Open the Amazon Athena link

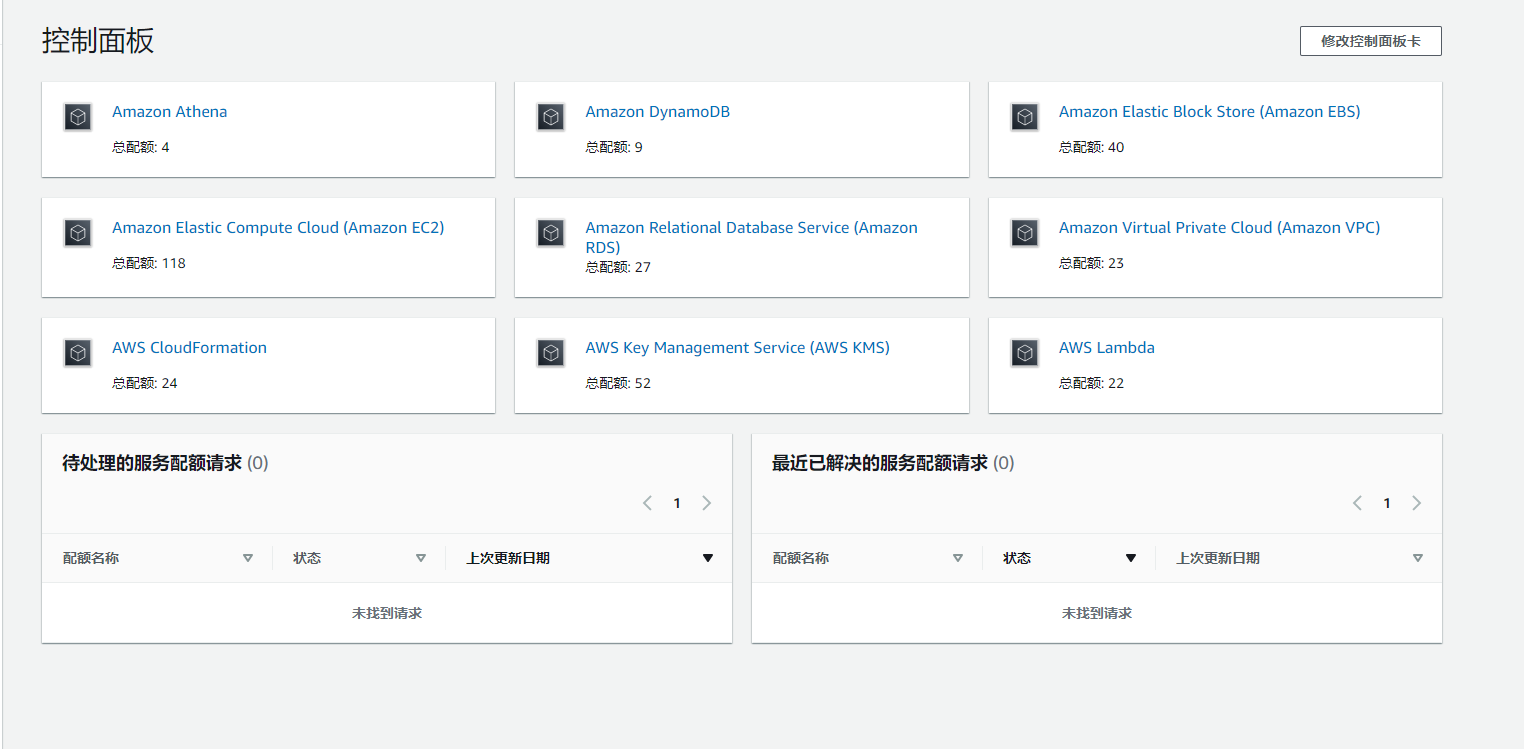[169, 112]
